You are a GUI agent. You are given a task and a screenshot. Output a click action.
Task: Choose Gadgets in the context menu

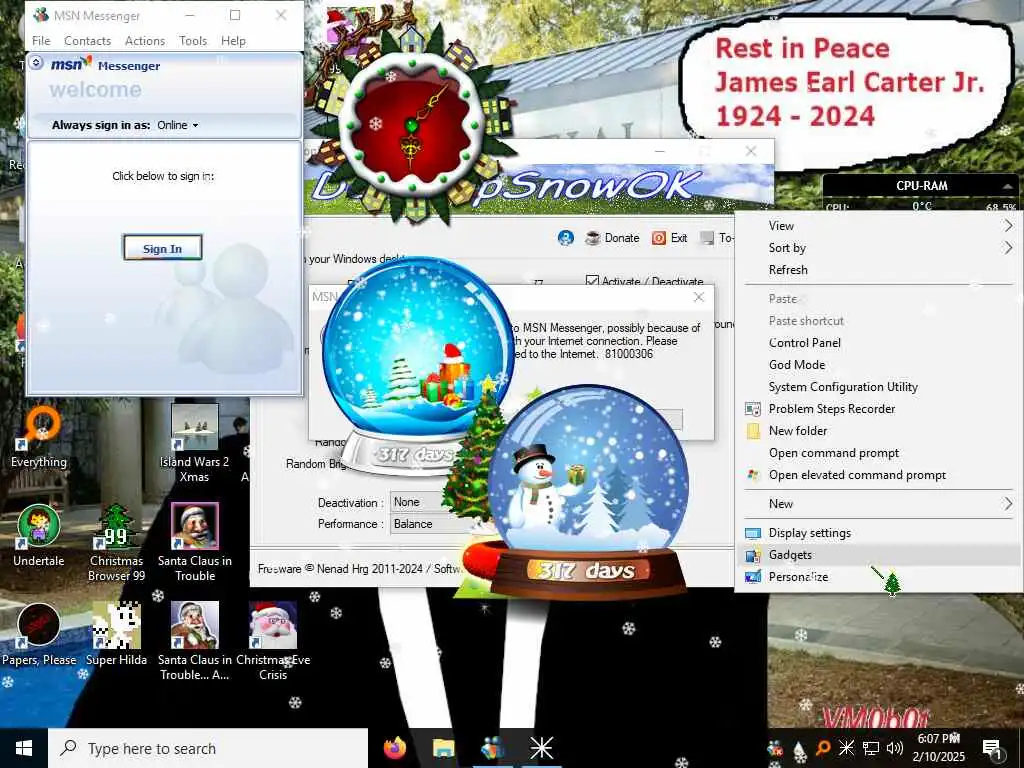pyautogui.click(x=878, y=555)
